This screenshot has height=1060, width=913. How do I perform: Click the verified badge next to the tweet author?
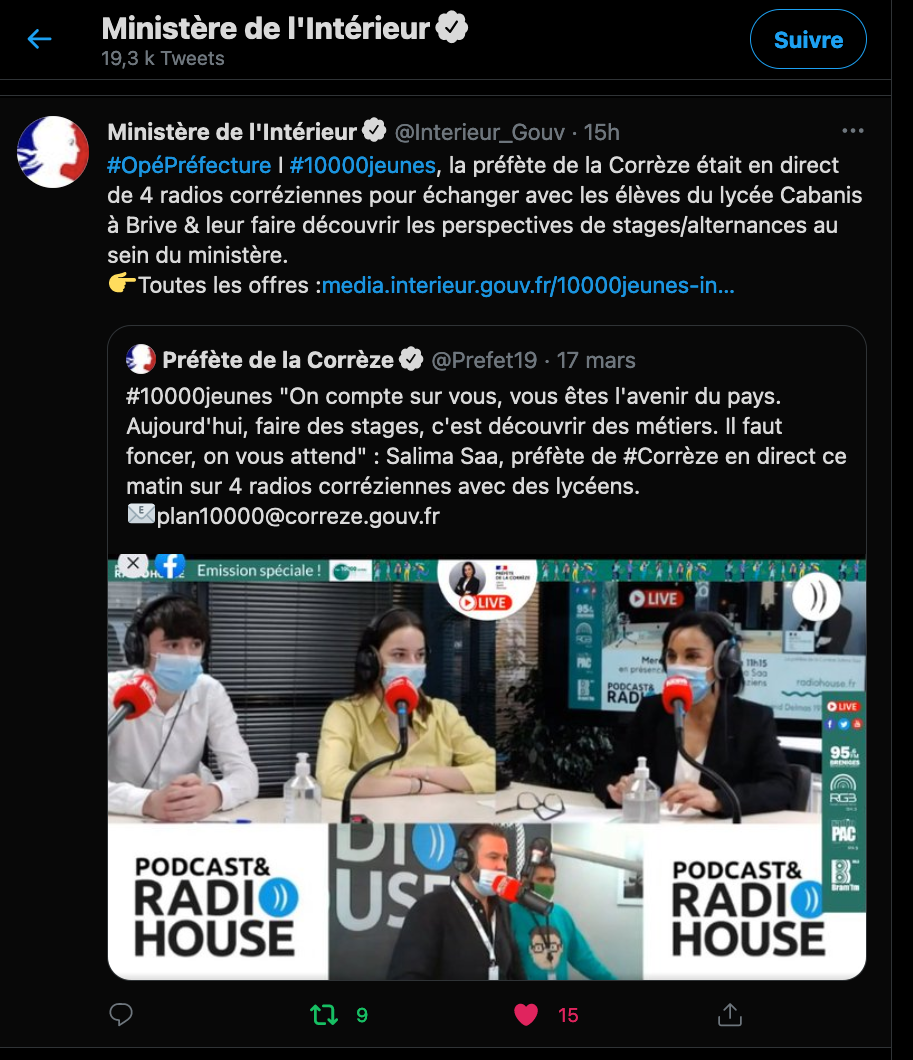(374, 130)
